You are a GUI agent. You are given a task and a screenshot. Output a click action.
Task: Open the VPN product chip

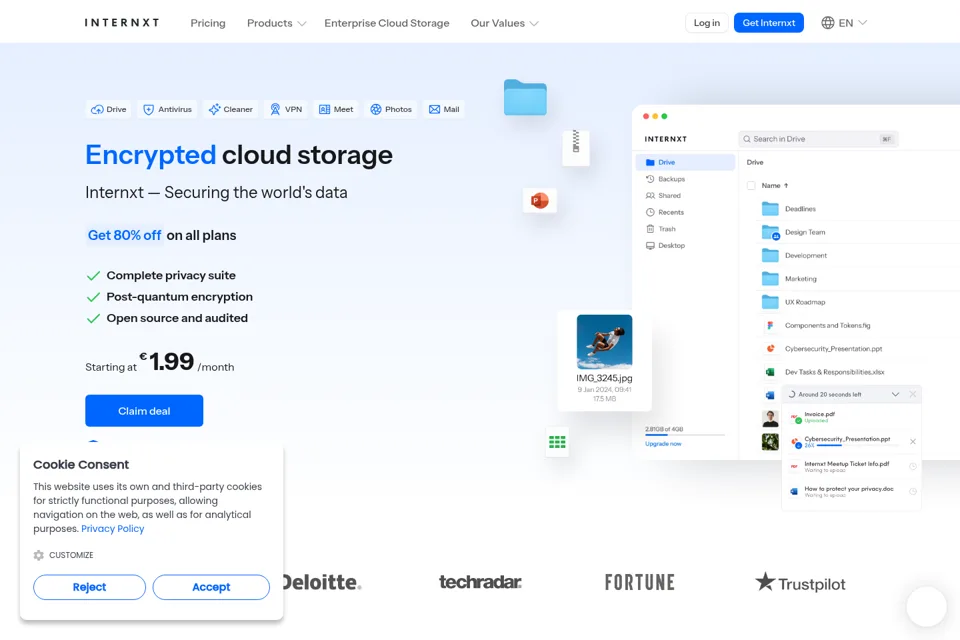(x=286, y=109)
